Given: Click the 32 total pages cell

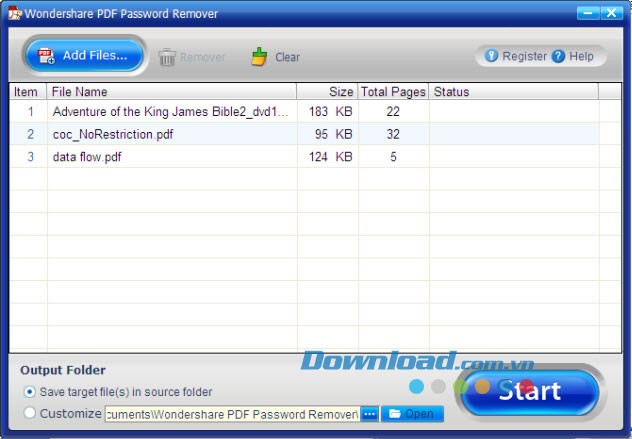Looking at the screenshot, I should pyautogui.click(x=393, y=134).
